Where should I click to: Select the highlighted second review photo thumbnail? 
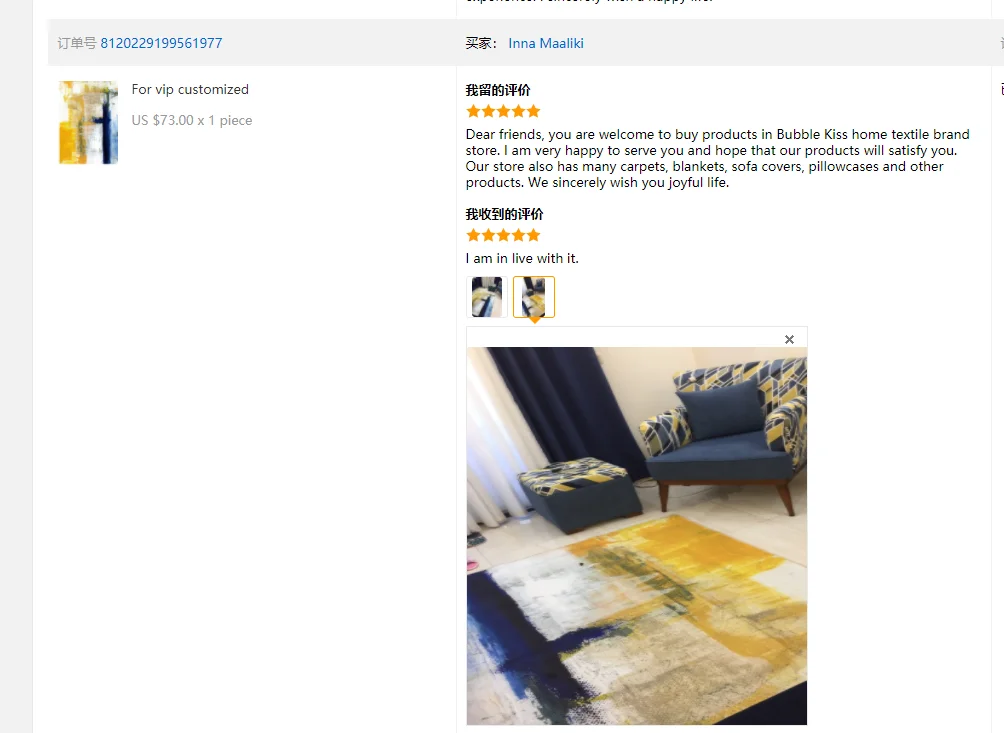[533, 297]
